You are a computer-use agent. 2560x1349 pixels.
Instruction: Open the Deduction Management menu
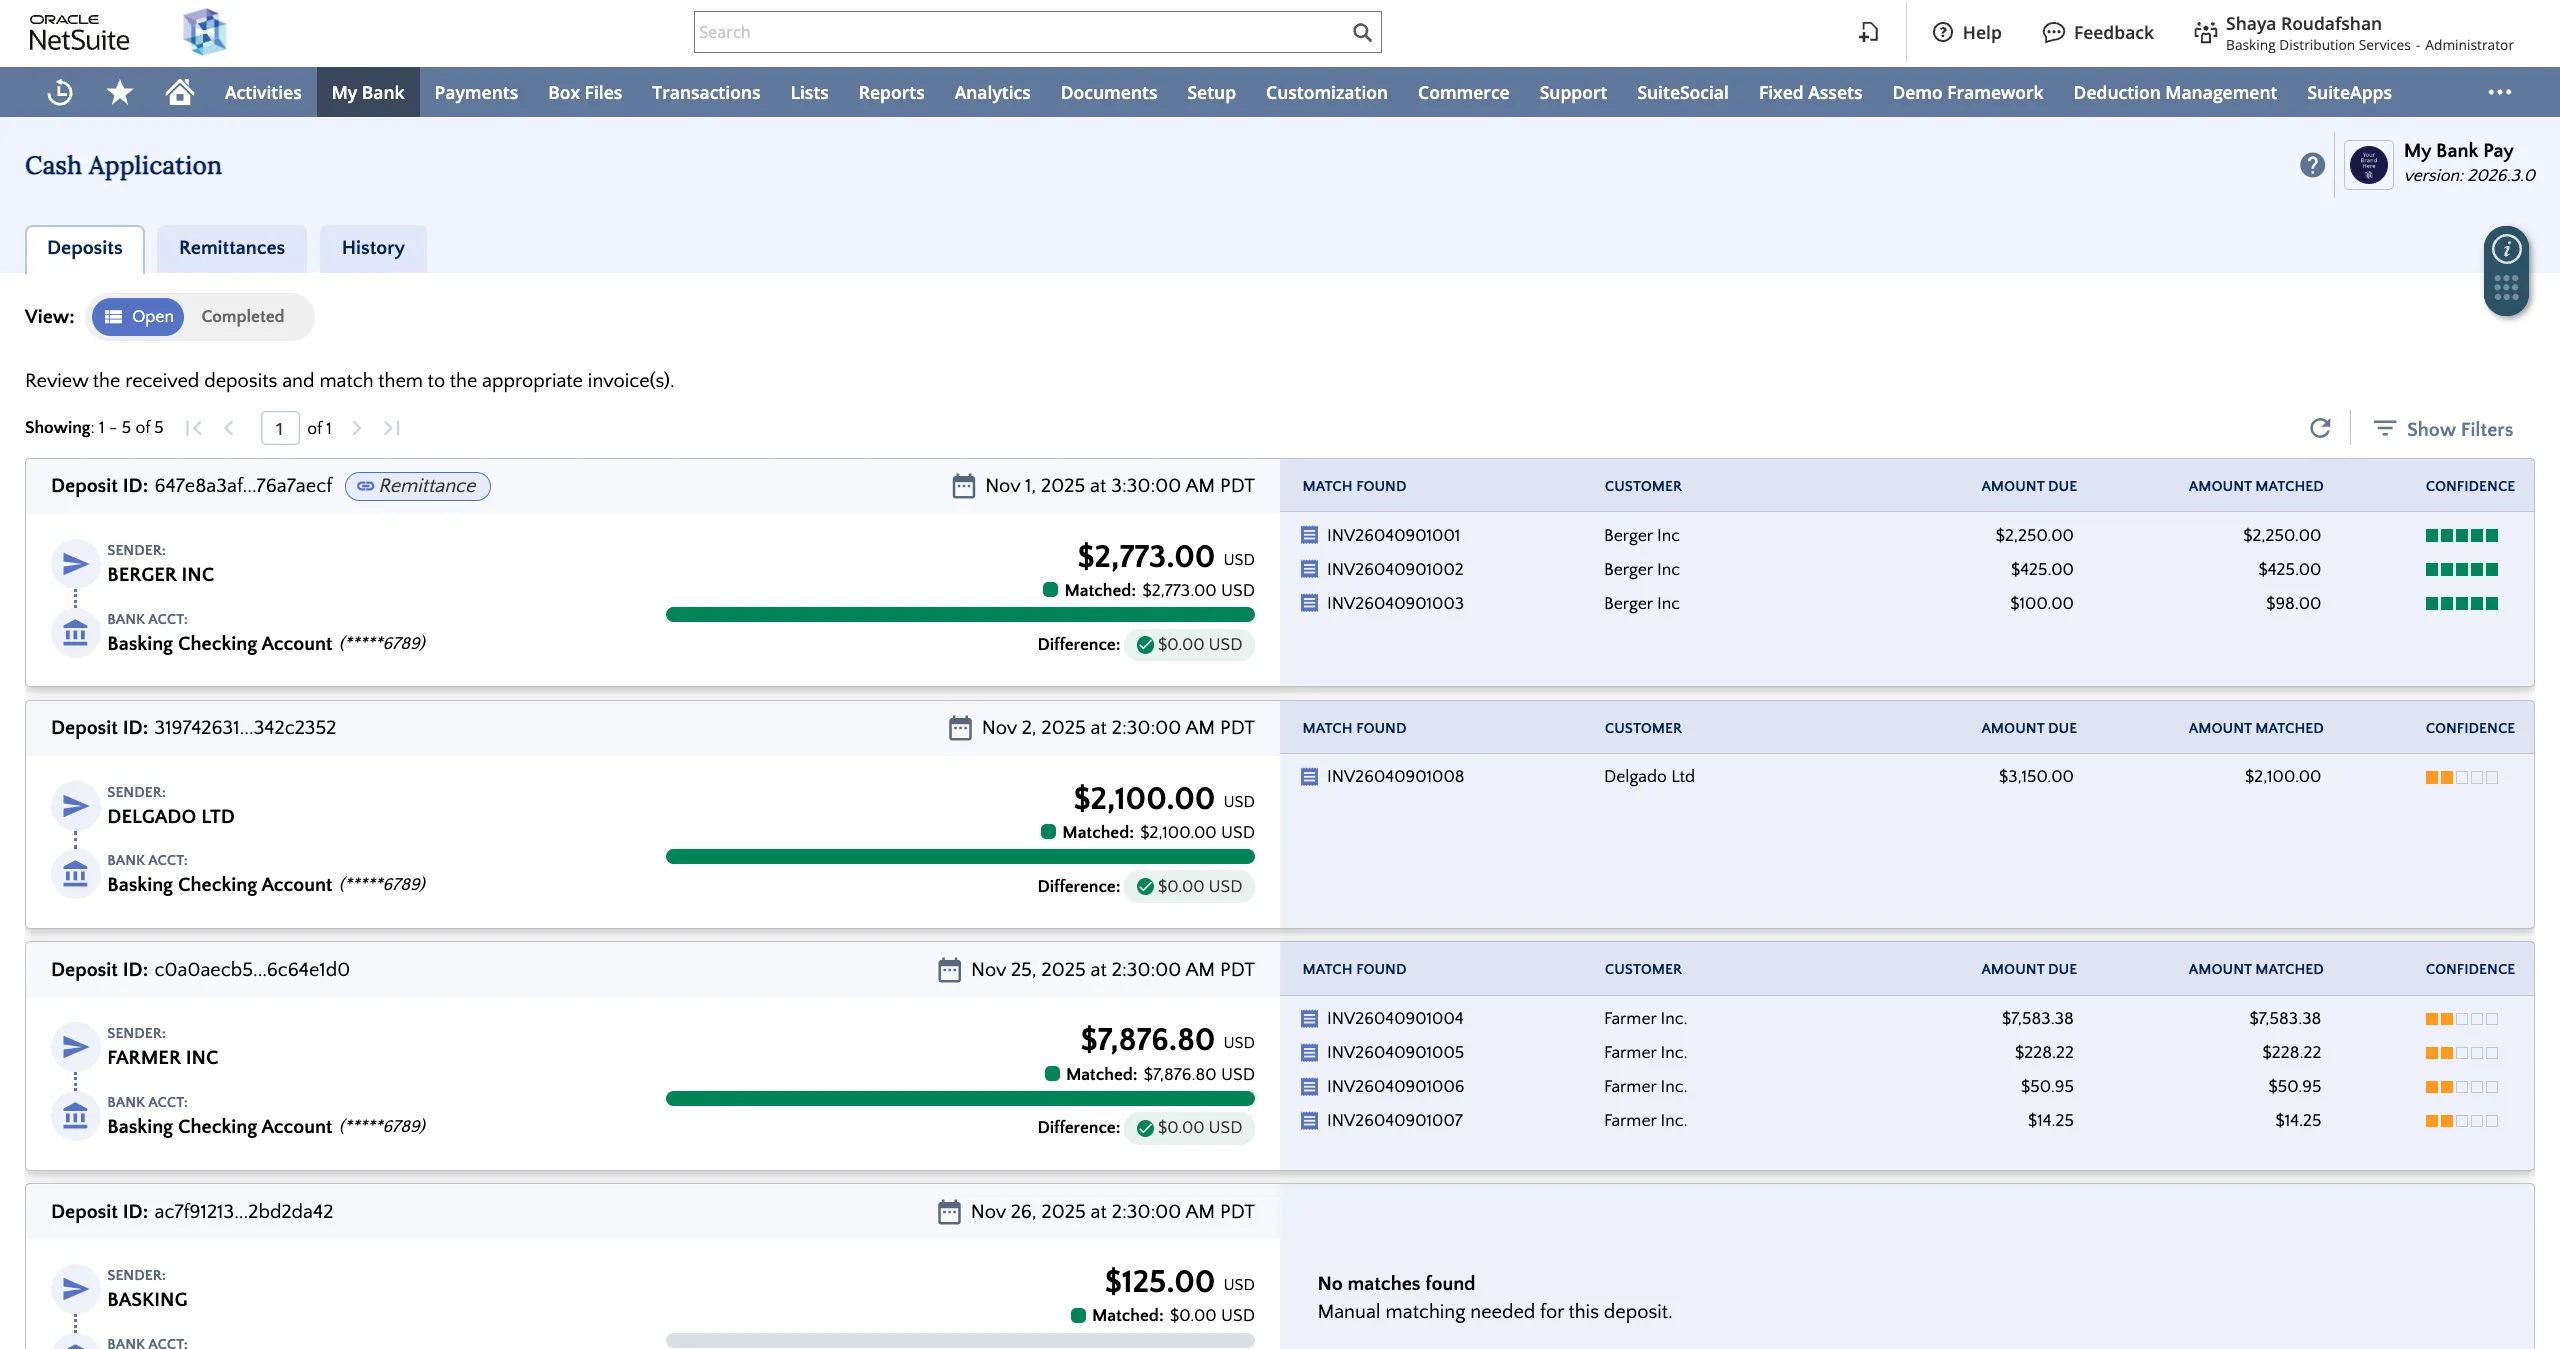coord(2175,92)
